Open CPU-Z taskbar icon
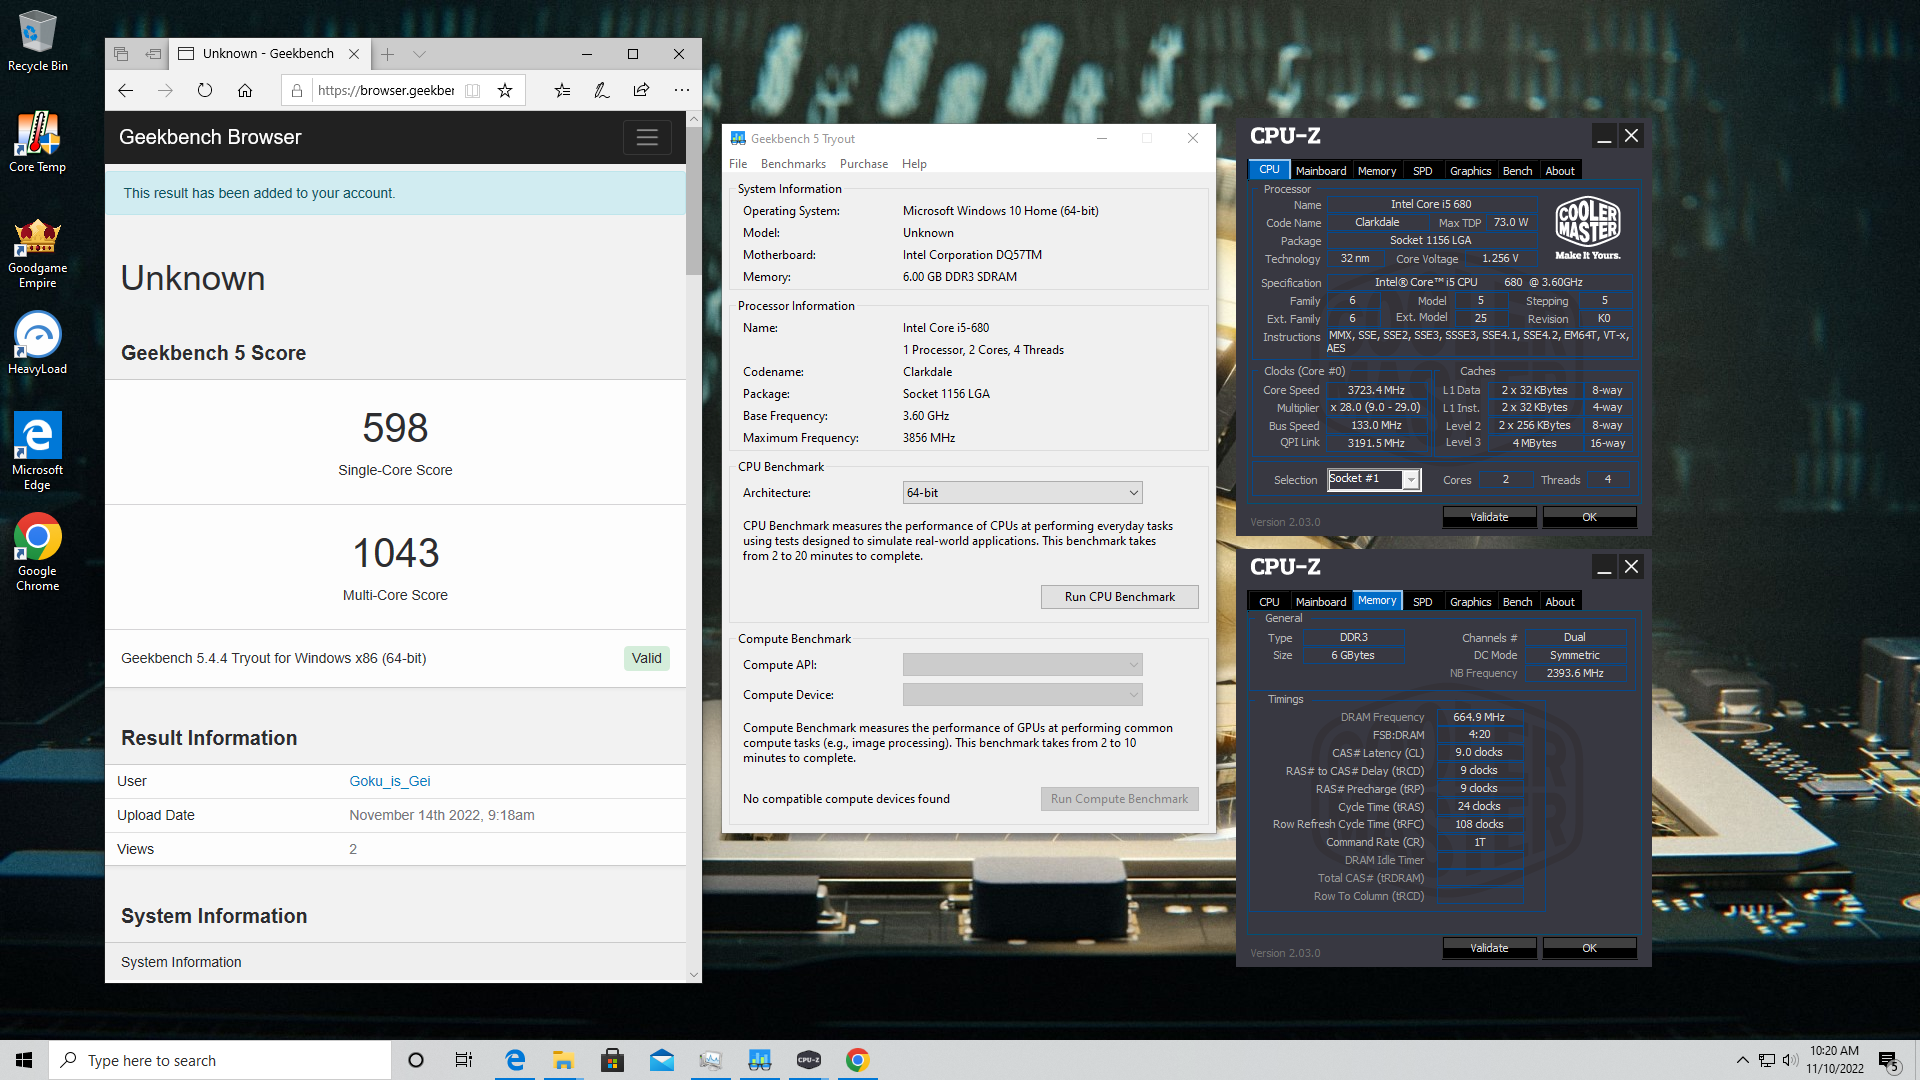 pyautogui.click(x=808, y=1060)
